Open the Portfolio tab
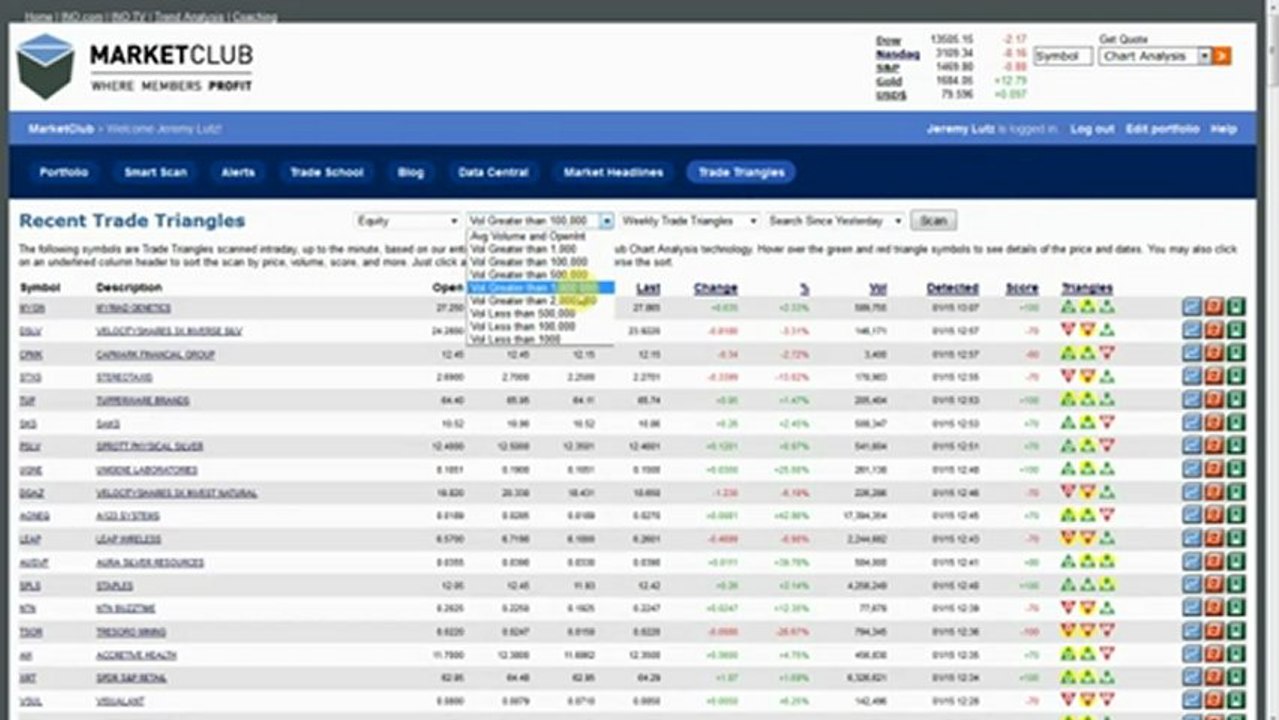Screen dimensions: 1279x720 pos(64,172)
